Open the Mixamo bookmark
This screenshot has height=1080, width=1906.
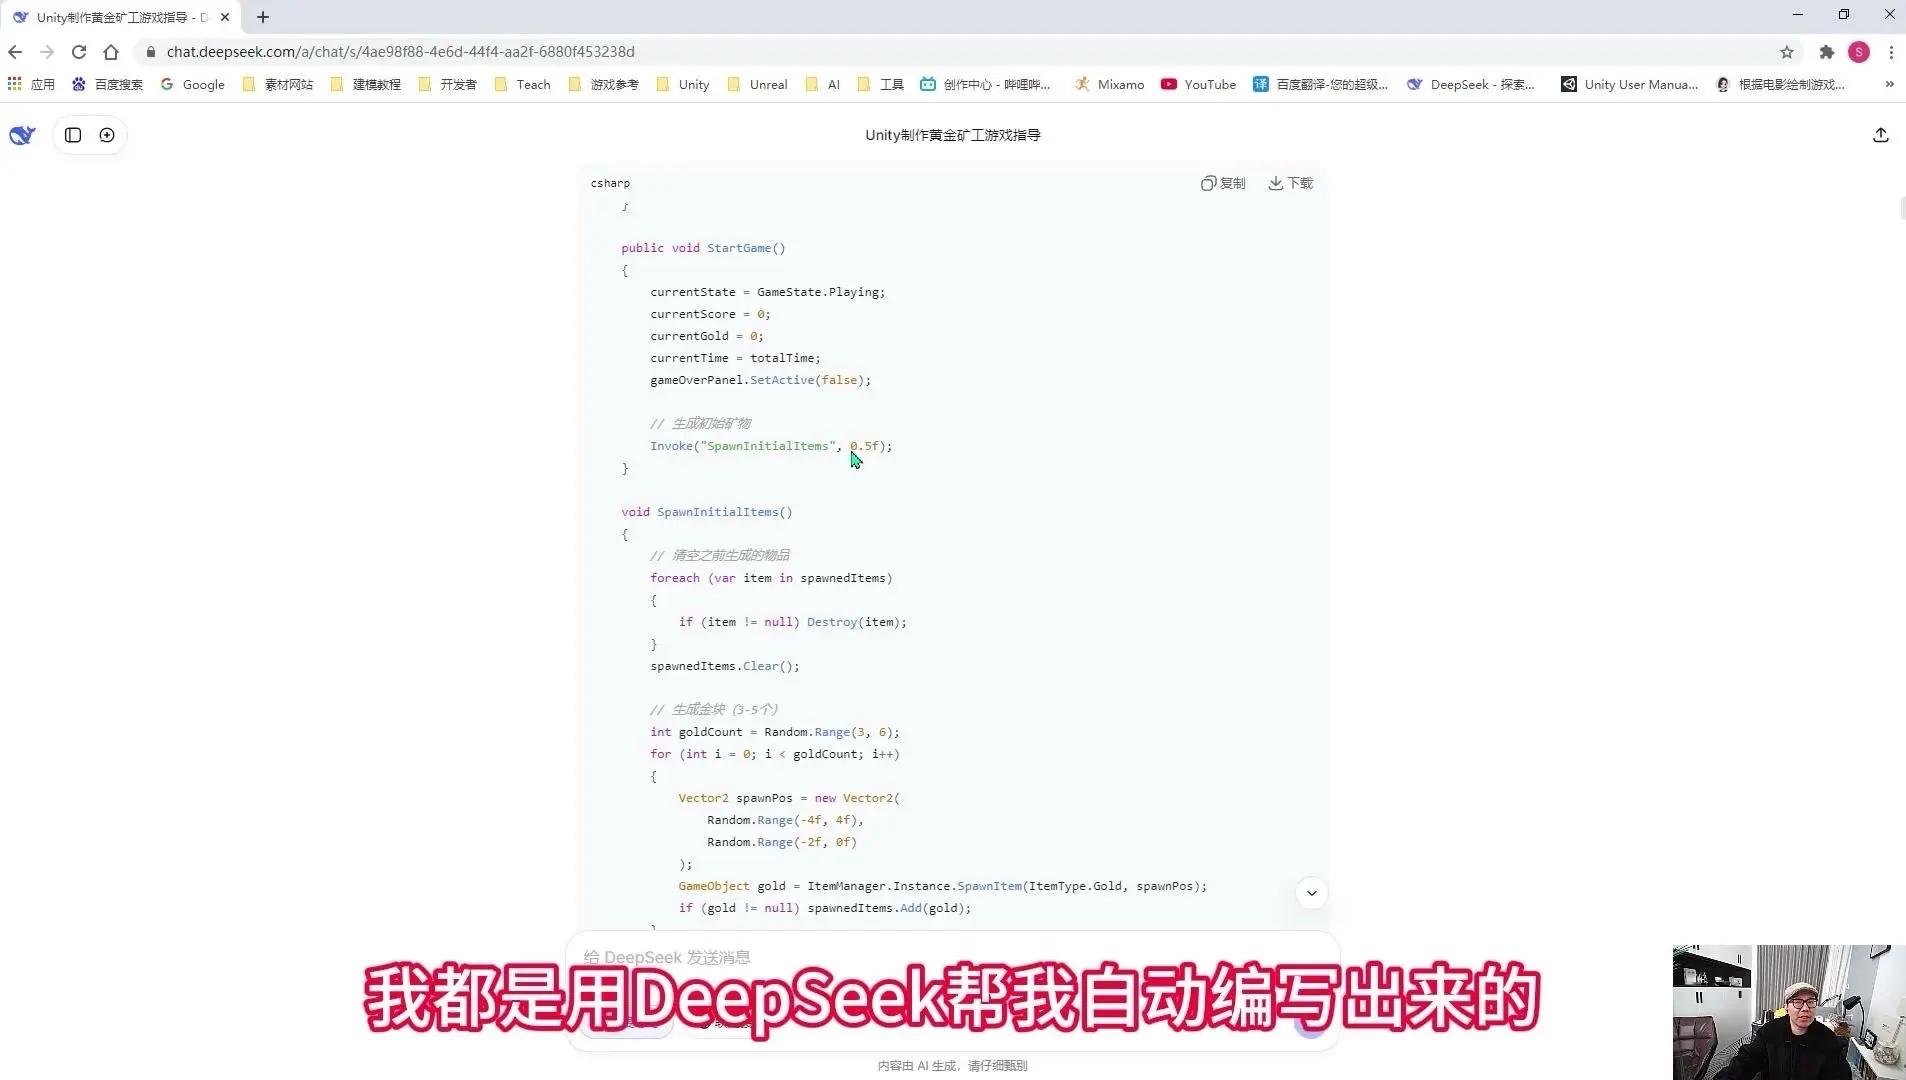pyautogui.click(x=1109, y=85)
